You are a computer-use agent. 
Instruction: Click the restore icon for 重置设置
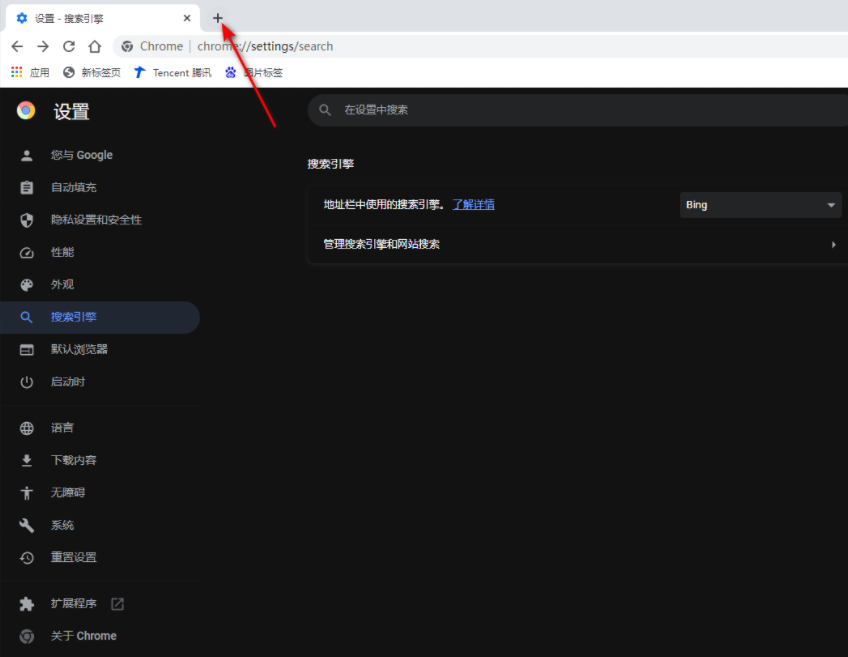point(26,558)
